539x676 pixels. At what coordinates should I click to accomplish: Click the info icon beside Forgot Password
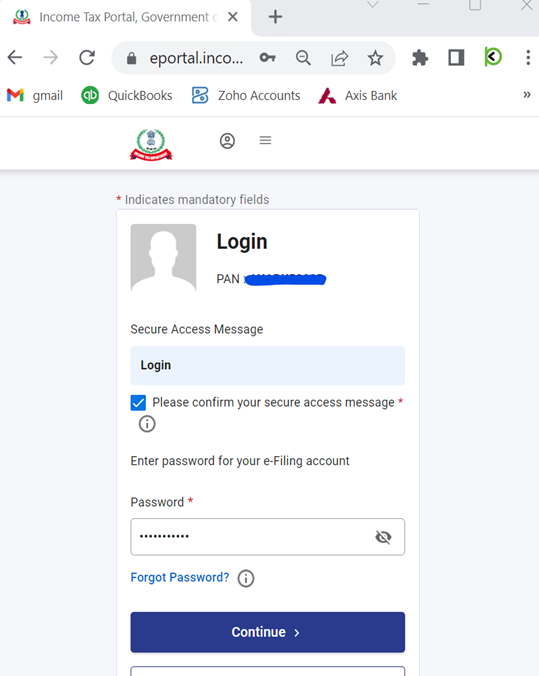pyautogui.click(x=246, y=578)
